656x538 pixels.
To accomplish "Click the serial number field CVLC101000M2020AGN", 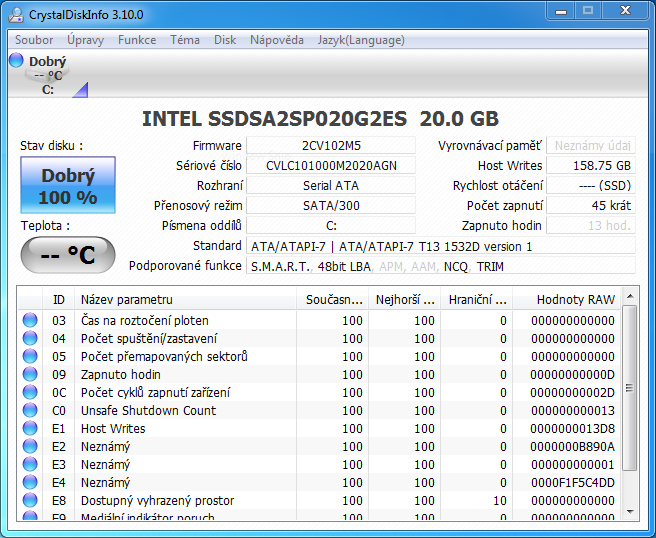I will click(x=331, y=166).
